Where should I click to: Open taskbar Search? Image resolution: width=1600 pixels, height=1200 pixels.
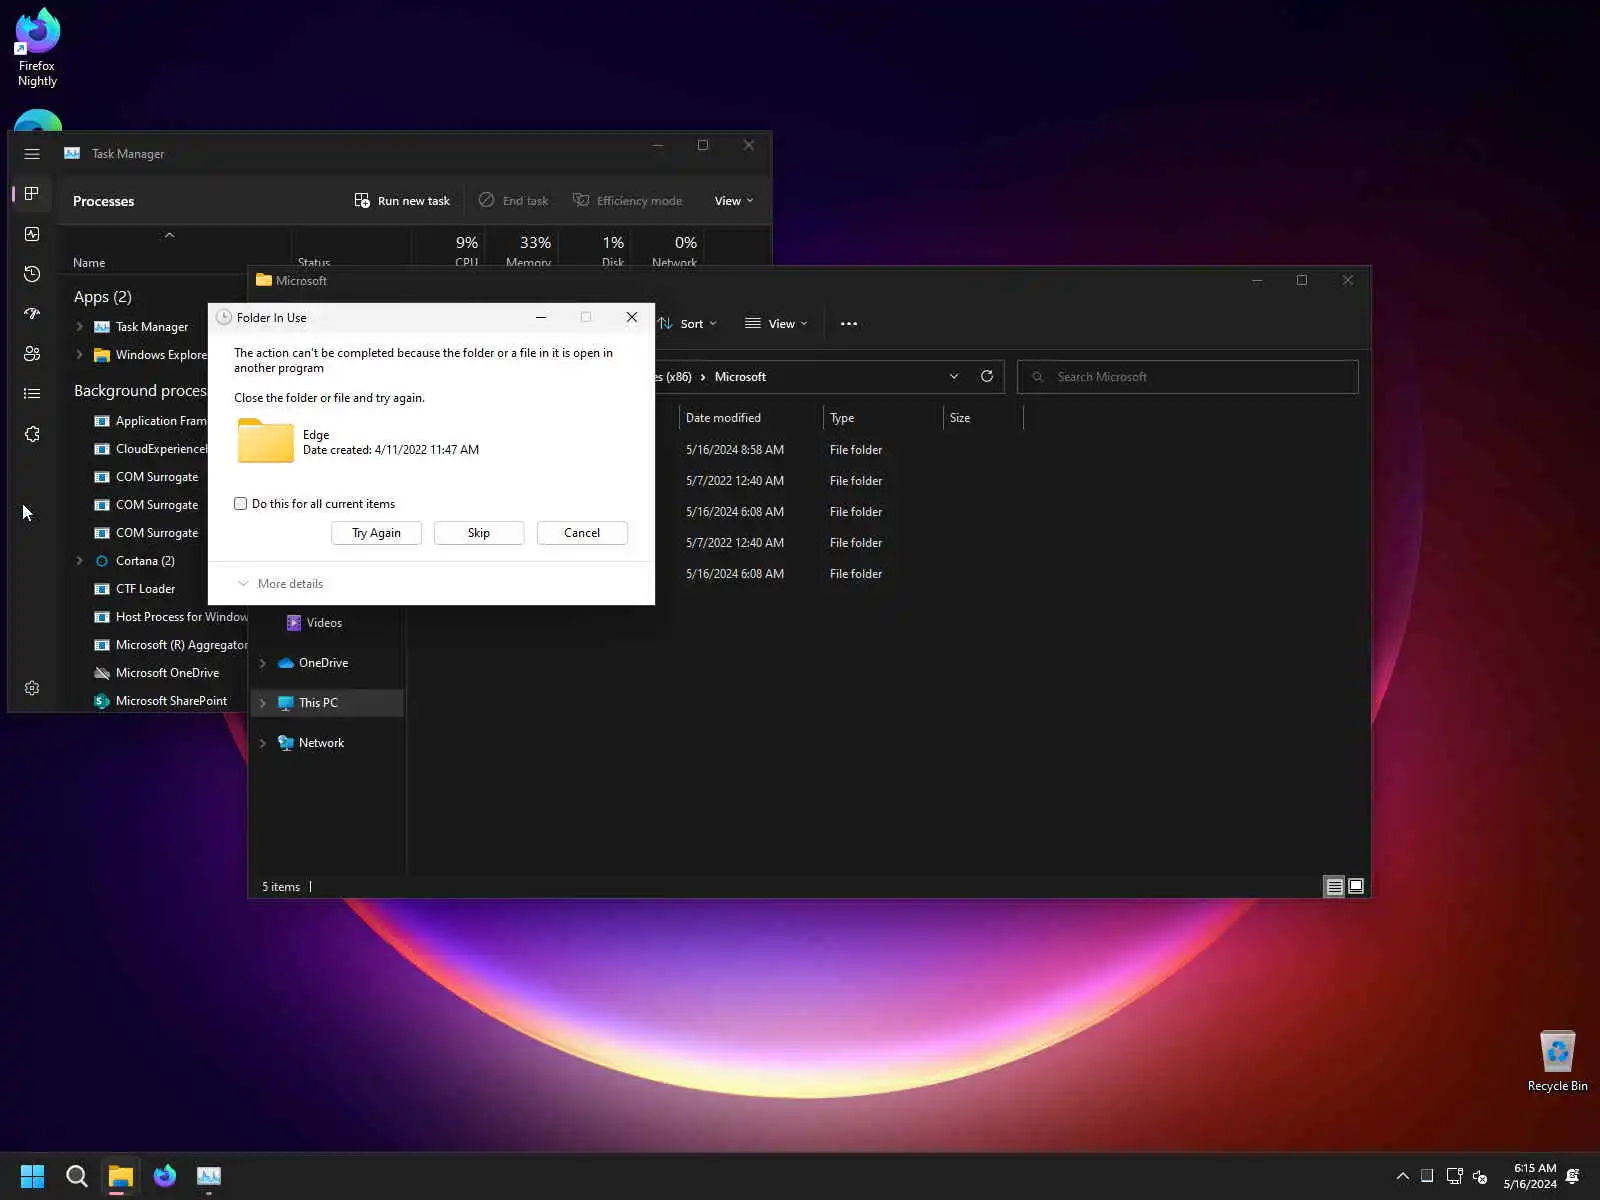[x=76, y=1176]
